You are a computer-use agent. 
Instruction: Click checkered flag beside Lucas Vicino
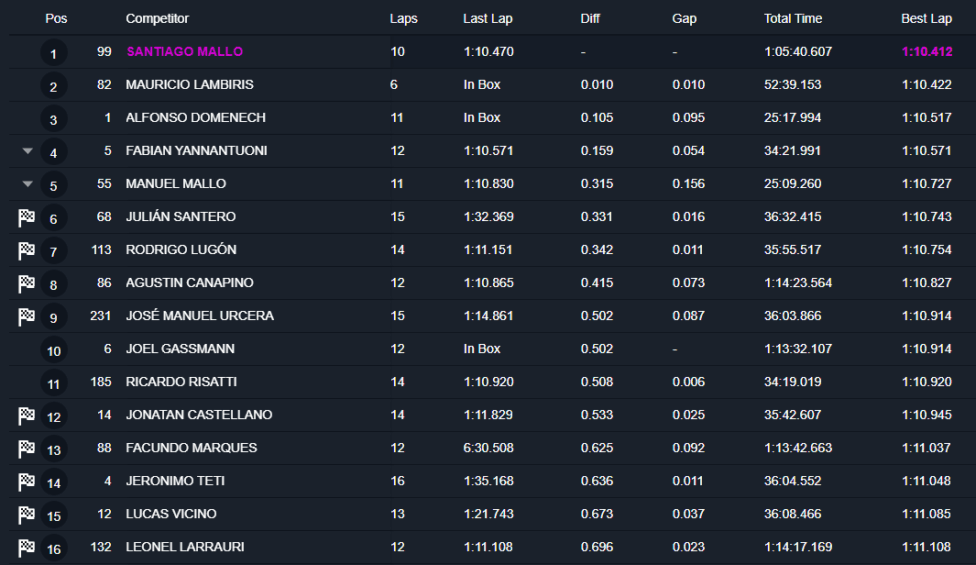point(26,514)
